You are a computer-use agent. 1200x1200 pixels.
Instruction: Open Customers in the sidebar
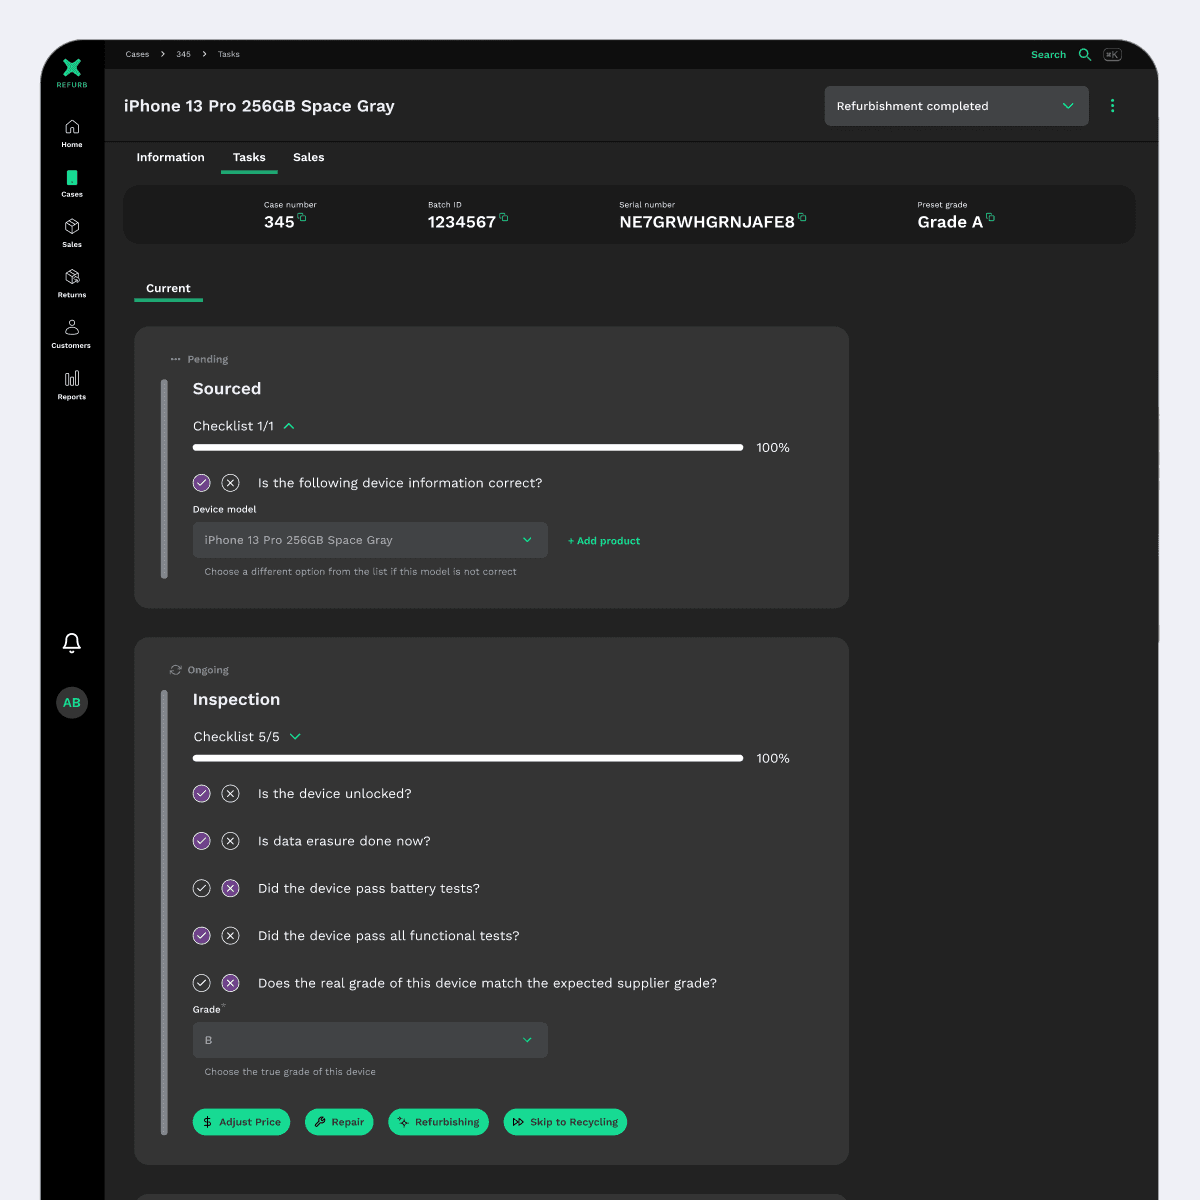tap(72, 334)
